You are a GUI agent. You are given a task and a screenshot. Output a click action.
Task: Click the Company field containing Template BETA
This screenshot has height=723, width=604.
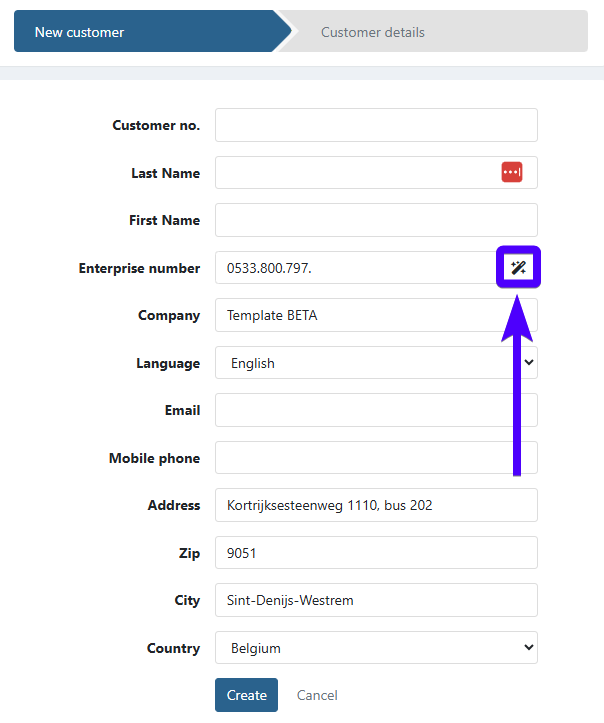pos(376,315)
